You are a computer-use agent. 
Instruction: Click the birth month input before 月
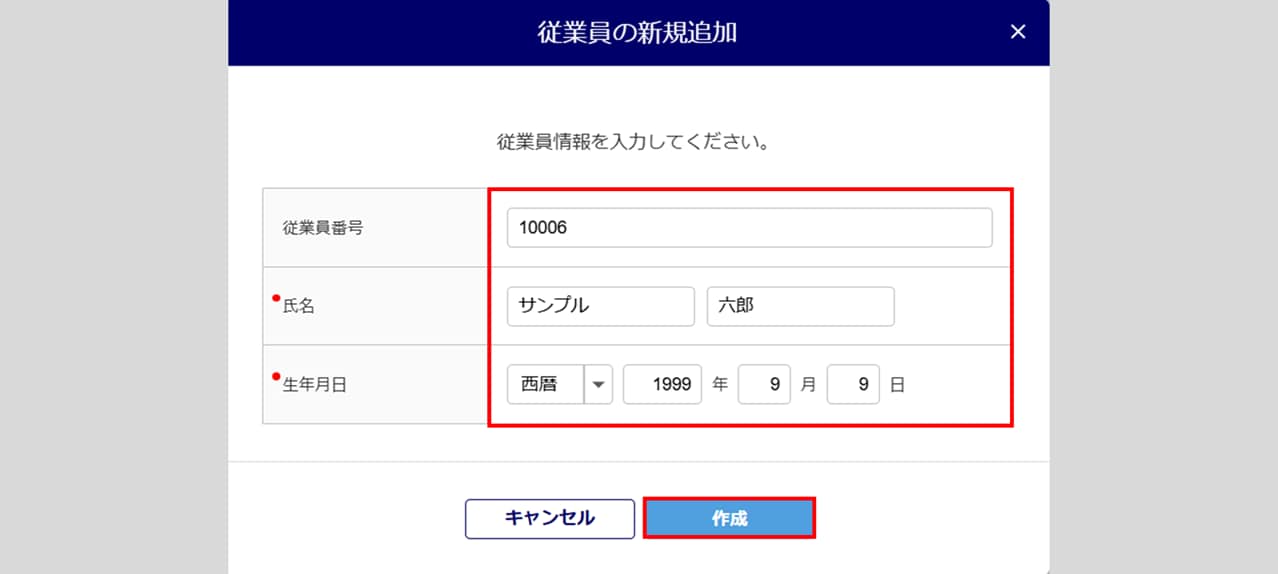[764, 384]
